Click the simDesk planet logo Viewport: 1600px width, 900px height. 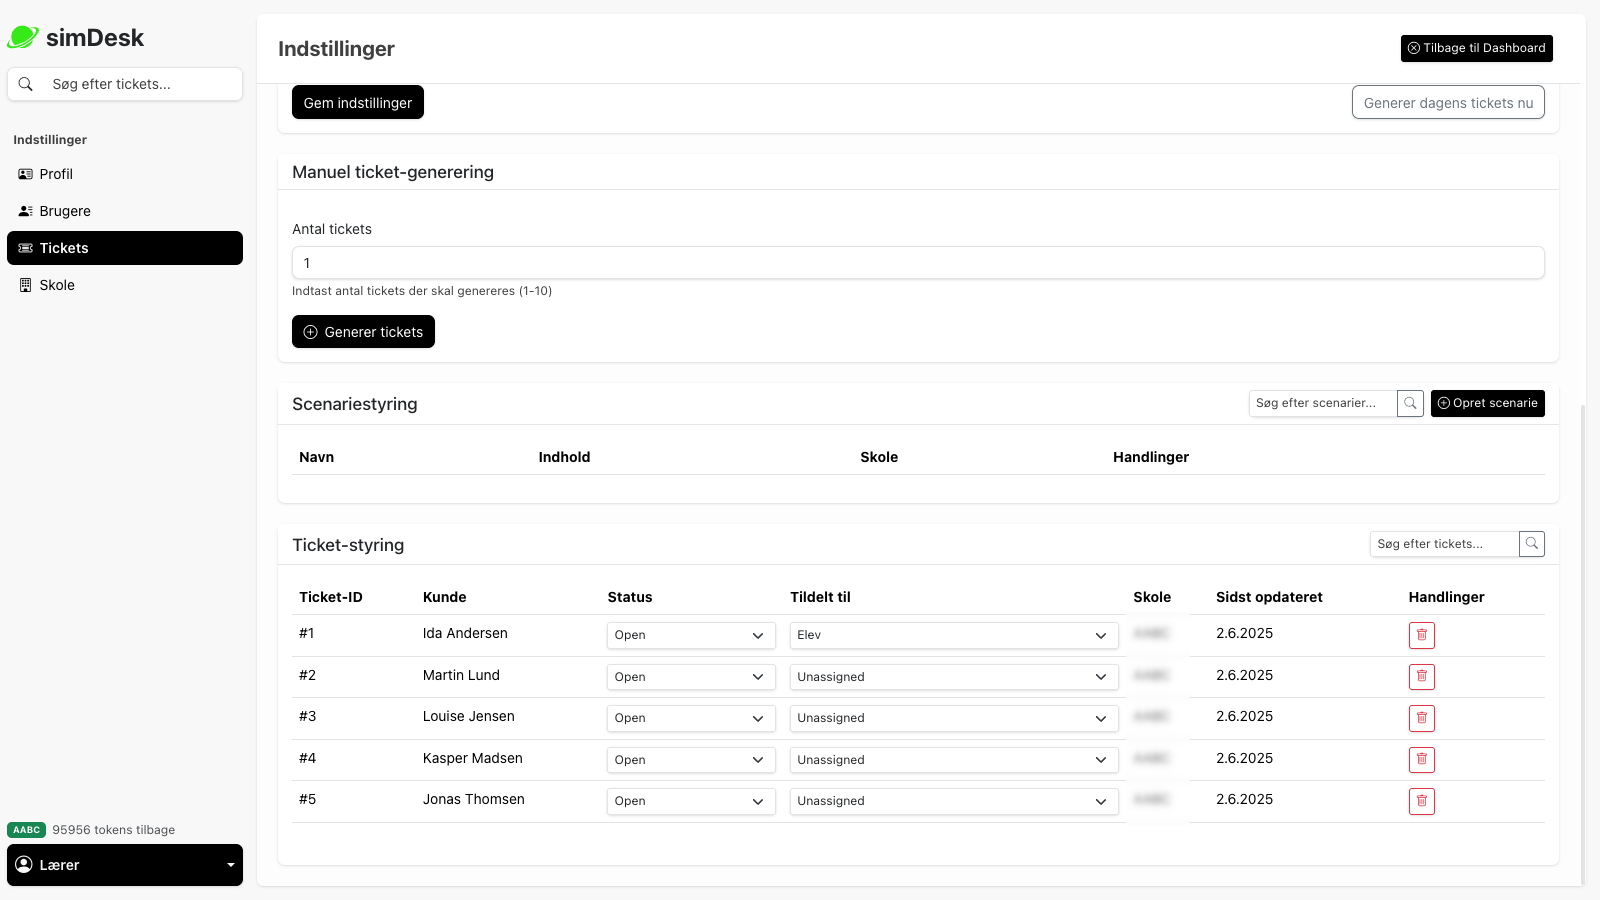[22, 36]
